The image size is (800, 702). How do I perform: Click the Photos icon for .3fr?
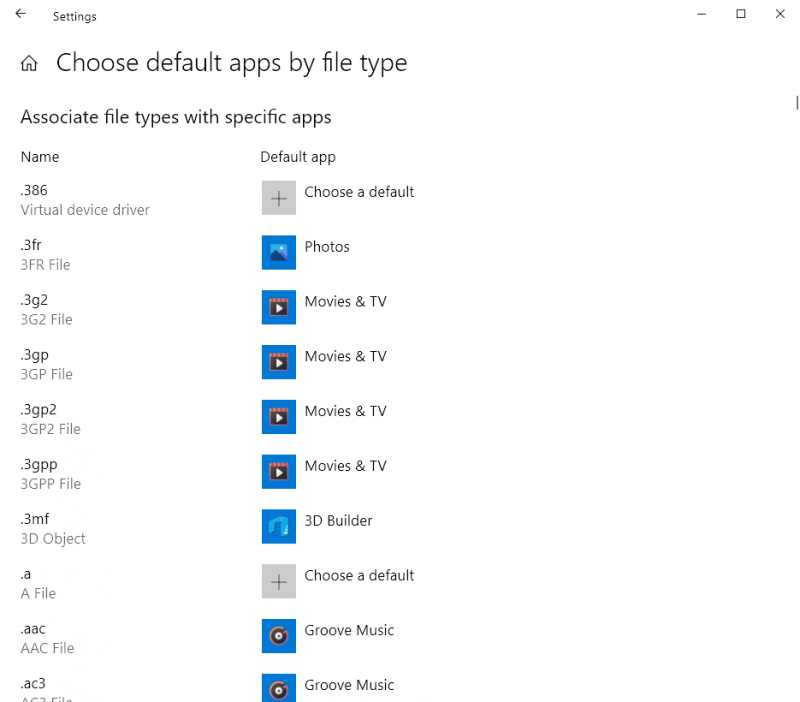pos(279,253)
